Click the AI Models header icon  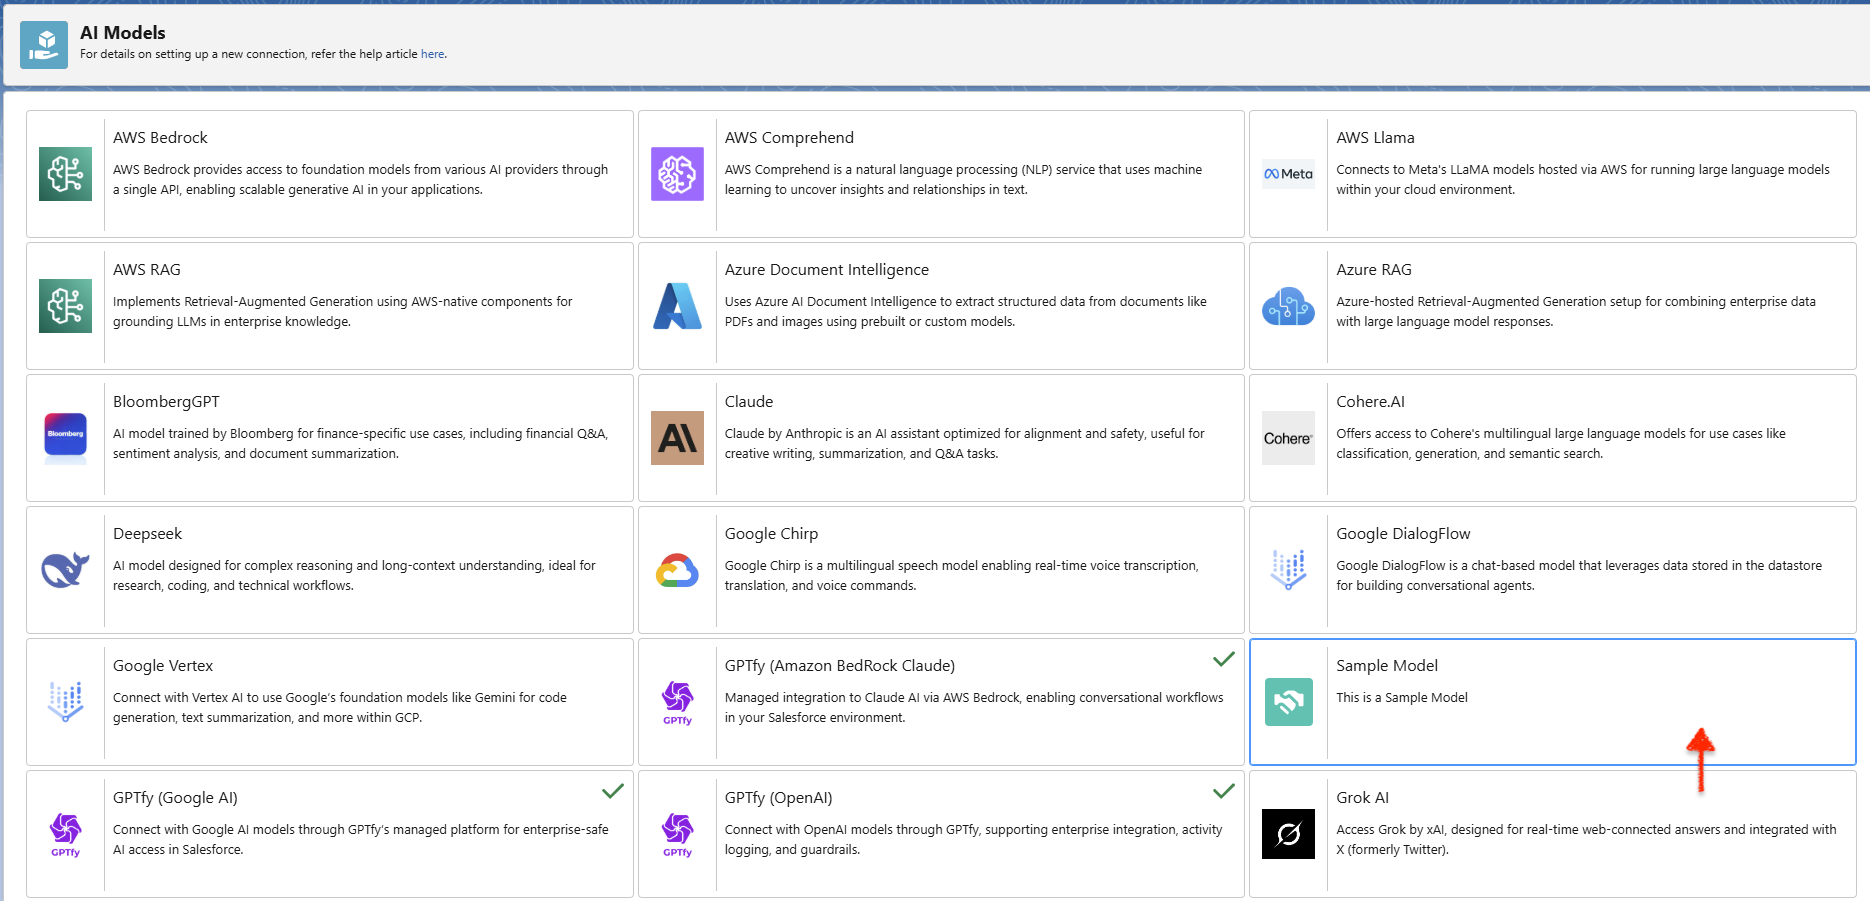pos(44,45)
